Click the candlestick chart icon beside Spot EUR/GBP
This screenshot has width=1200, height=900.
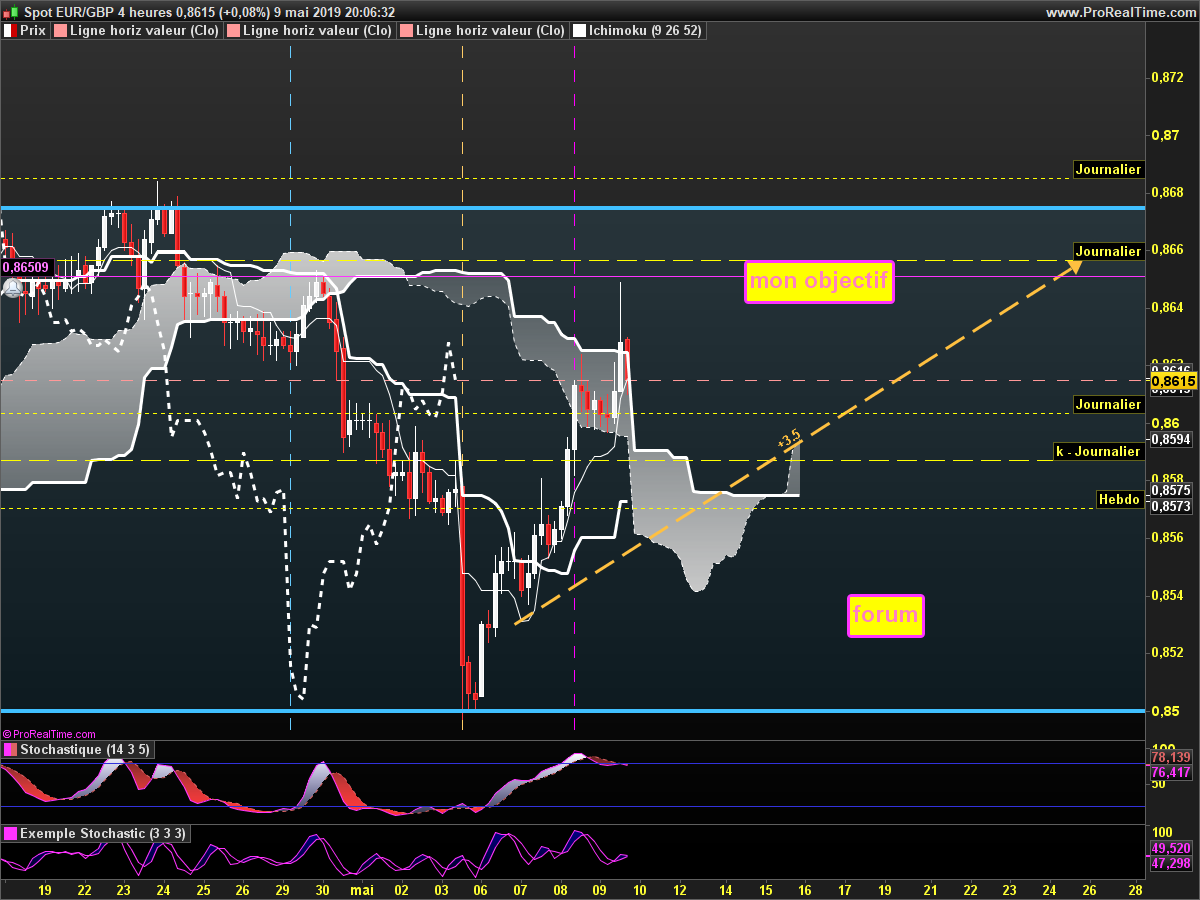tap(10, 12)
